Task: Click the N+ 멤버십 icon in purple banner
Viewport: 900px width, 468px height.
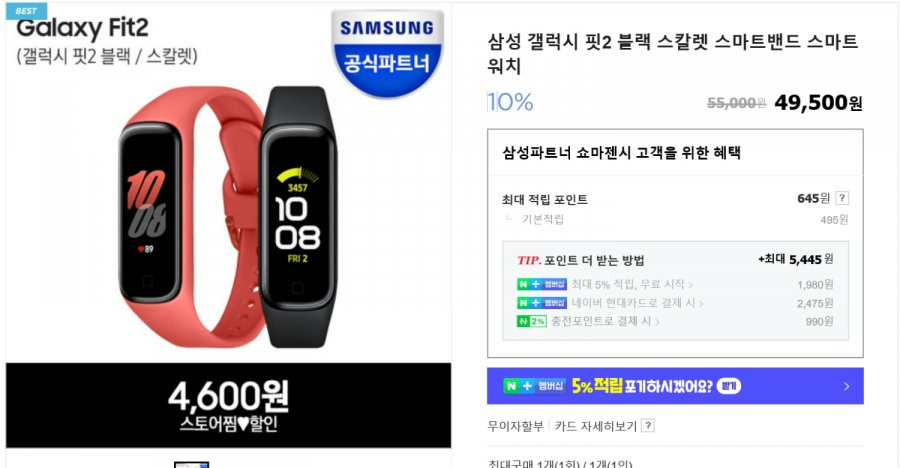Action: point(534,386)
